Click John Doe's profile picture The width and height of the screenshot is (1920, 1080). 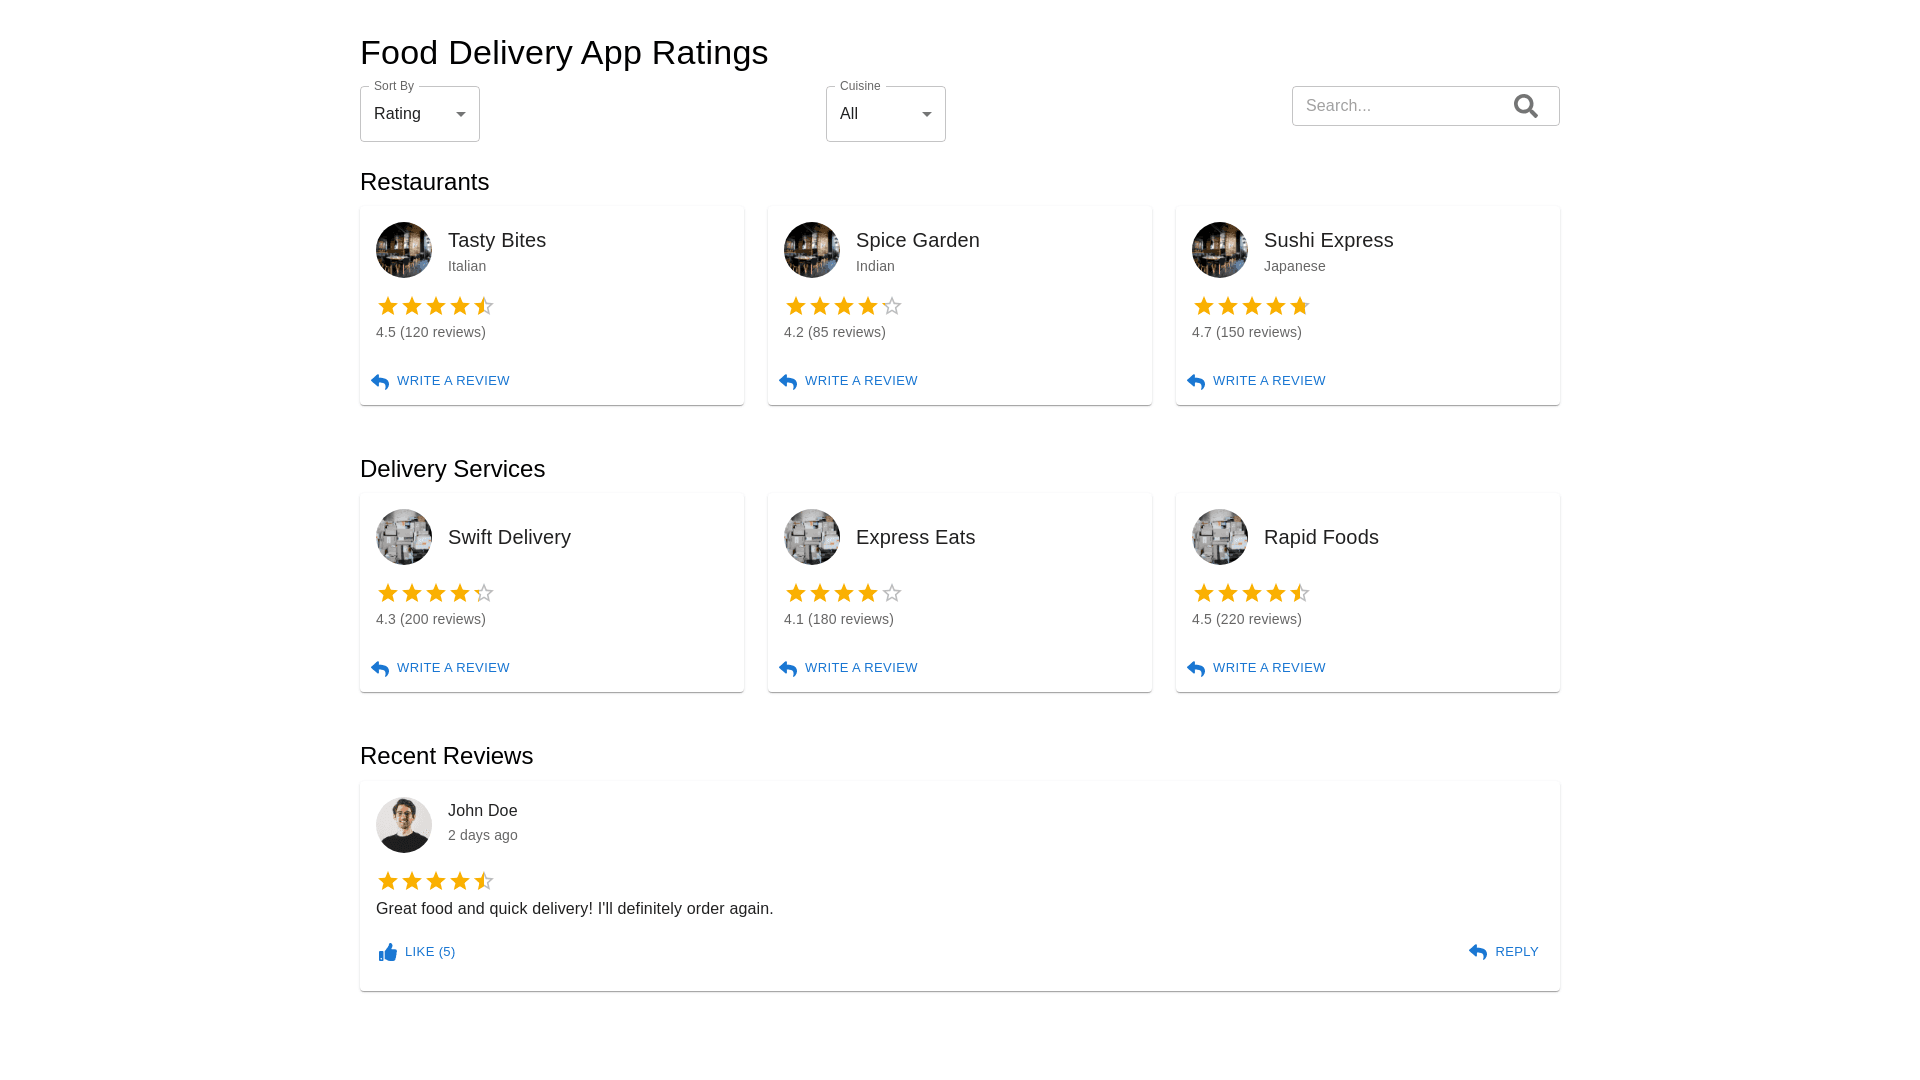tap(403, 825)
